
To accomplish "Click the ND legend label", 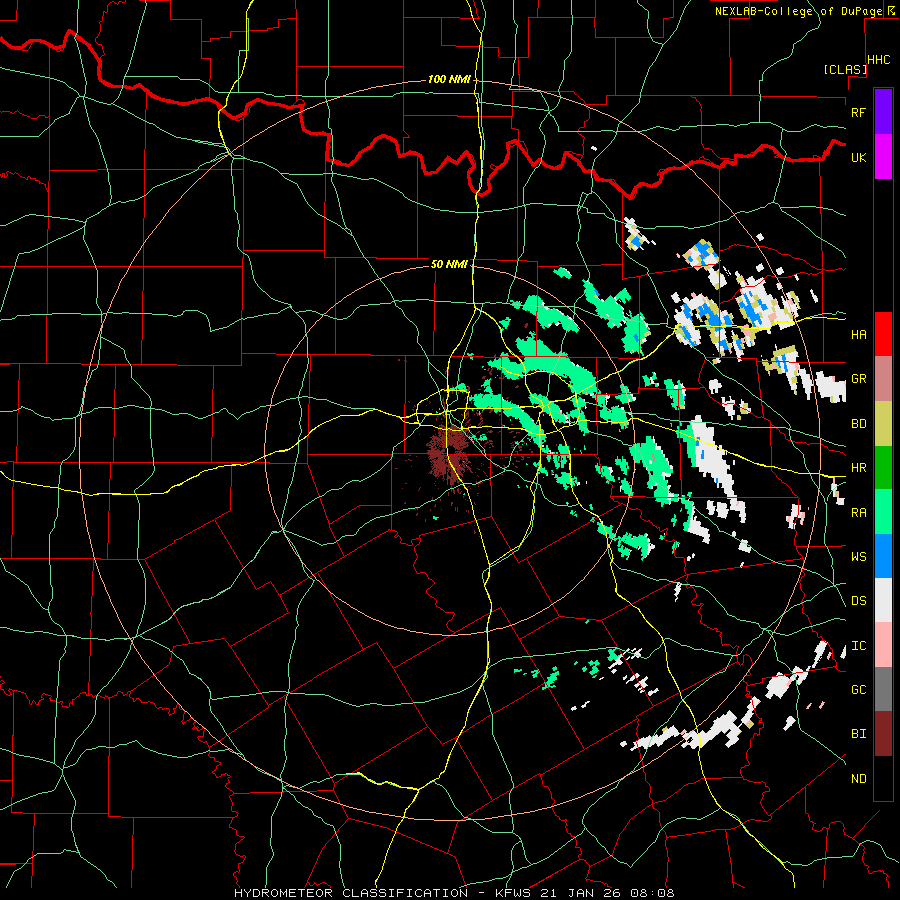I will click(858, 778).
